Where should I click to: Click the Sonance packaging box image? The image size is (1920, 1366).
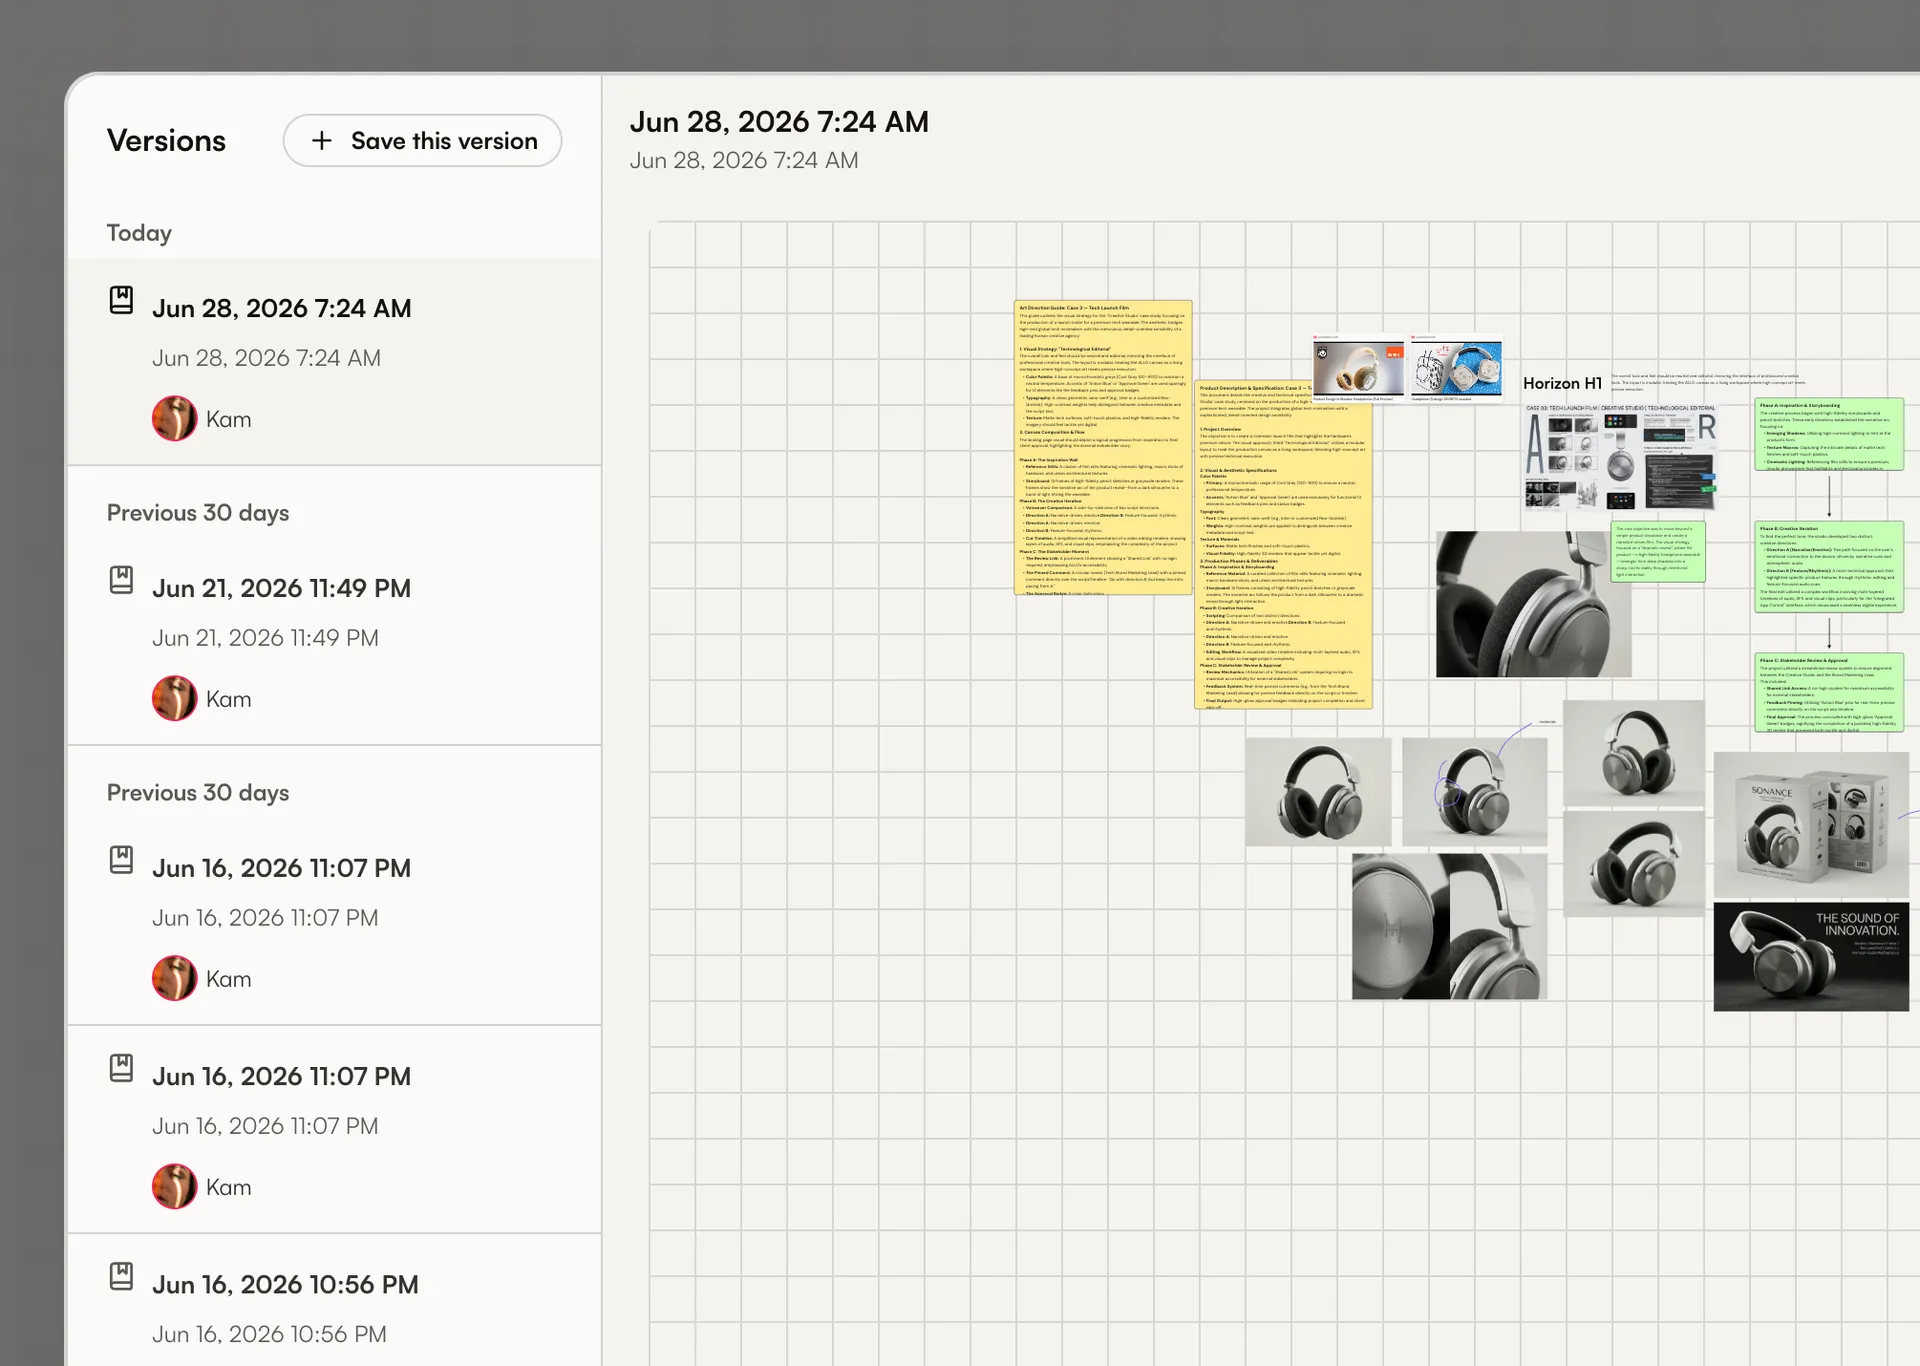[1811, 825]
